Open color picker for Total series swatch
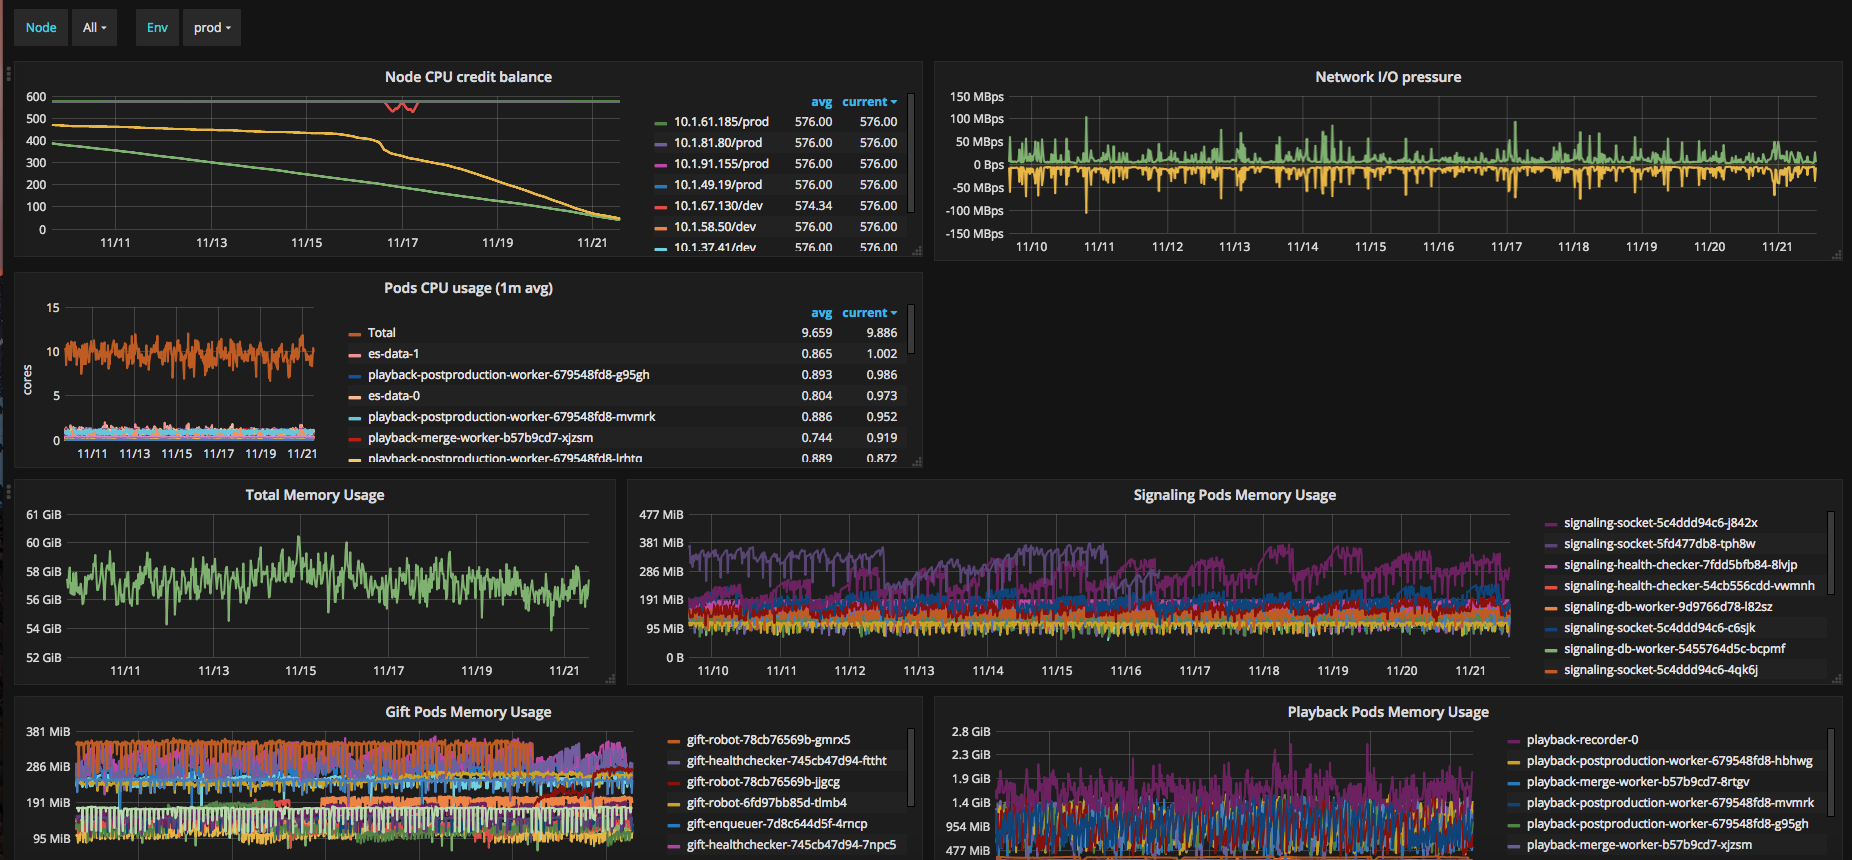Screen dimensions: 1852x860 pyautogui.click(x=354, y=334)
